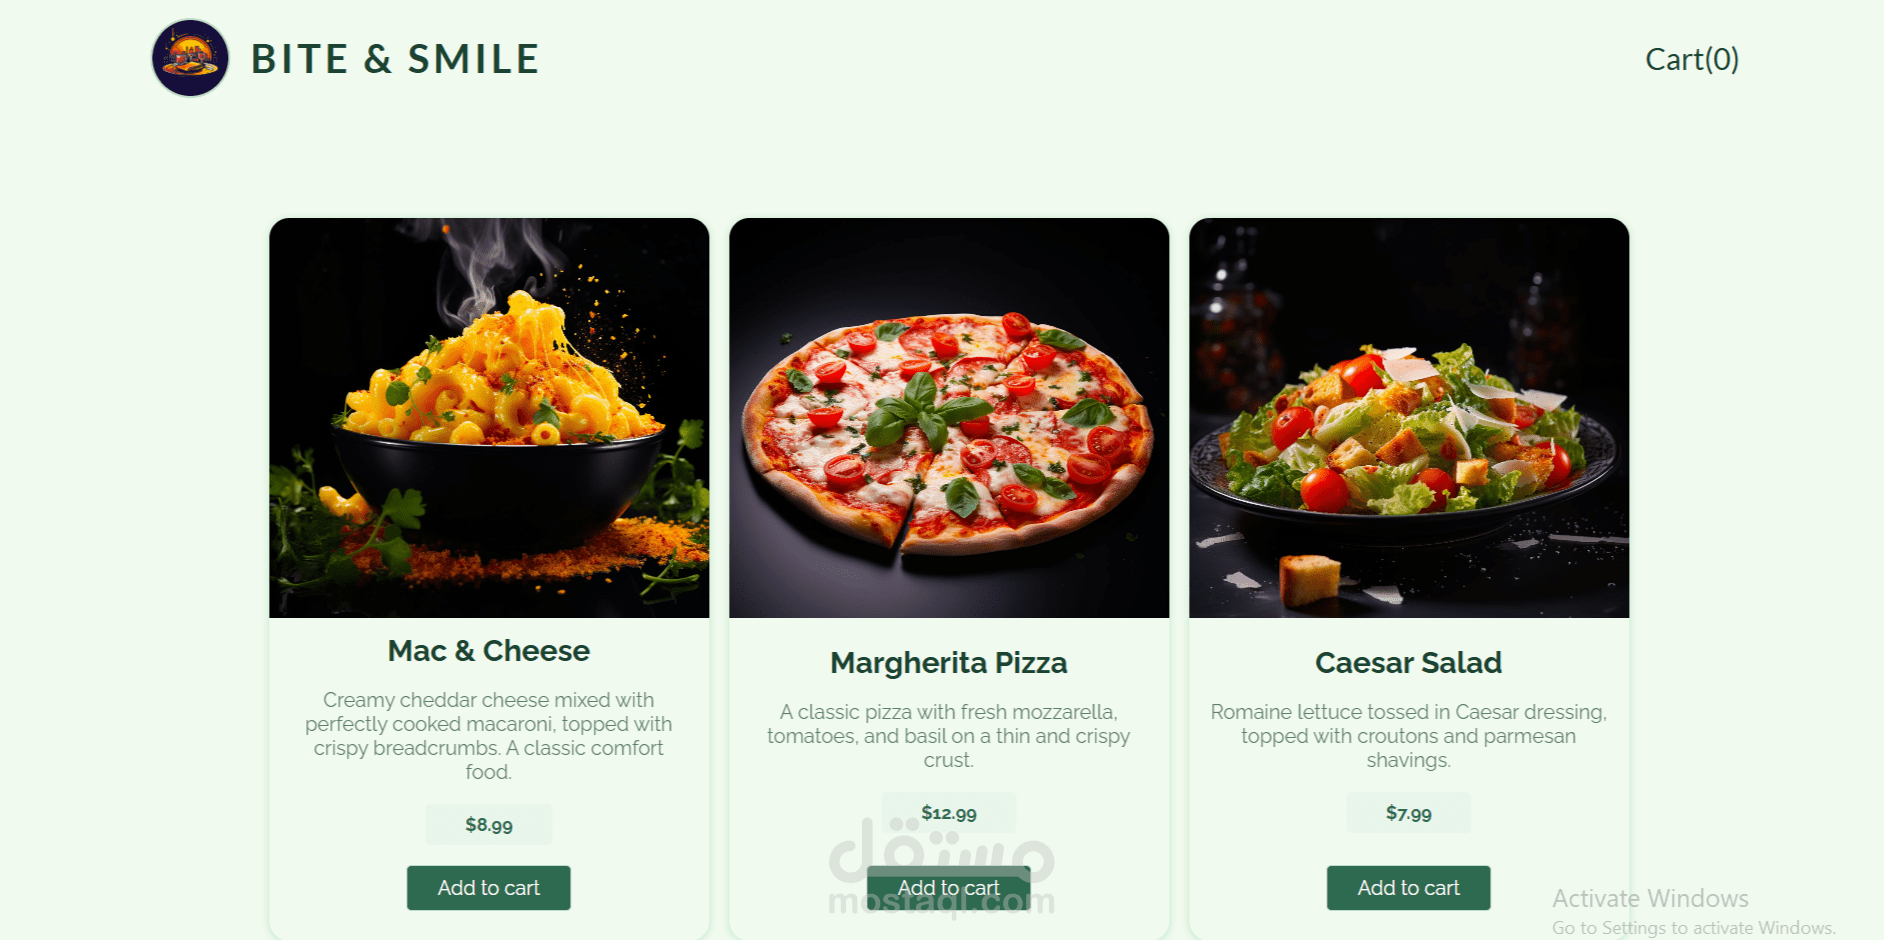Add Margherita Pizza to cart
This screenshot has width=1884, height=940.
click(949, 888)
